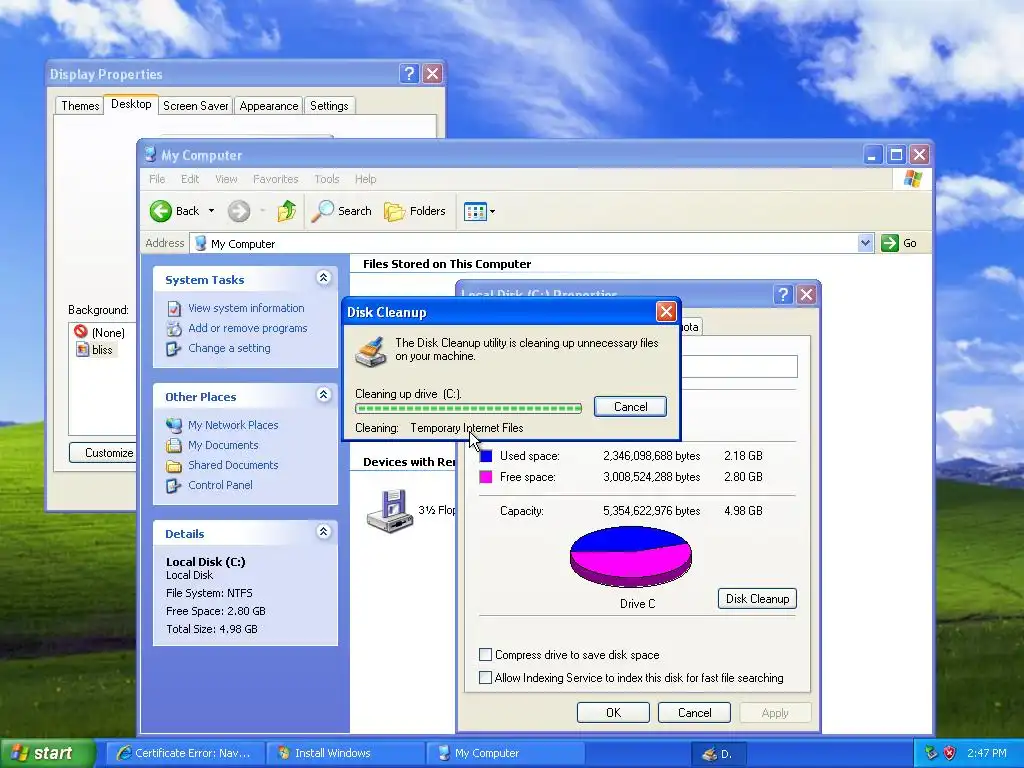Viewport: 1024px width, 768px height.
Task: Switch to Appearance tab
Action: coord(268,106)
